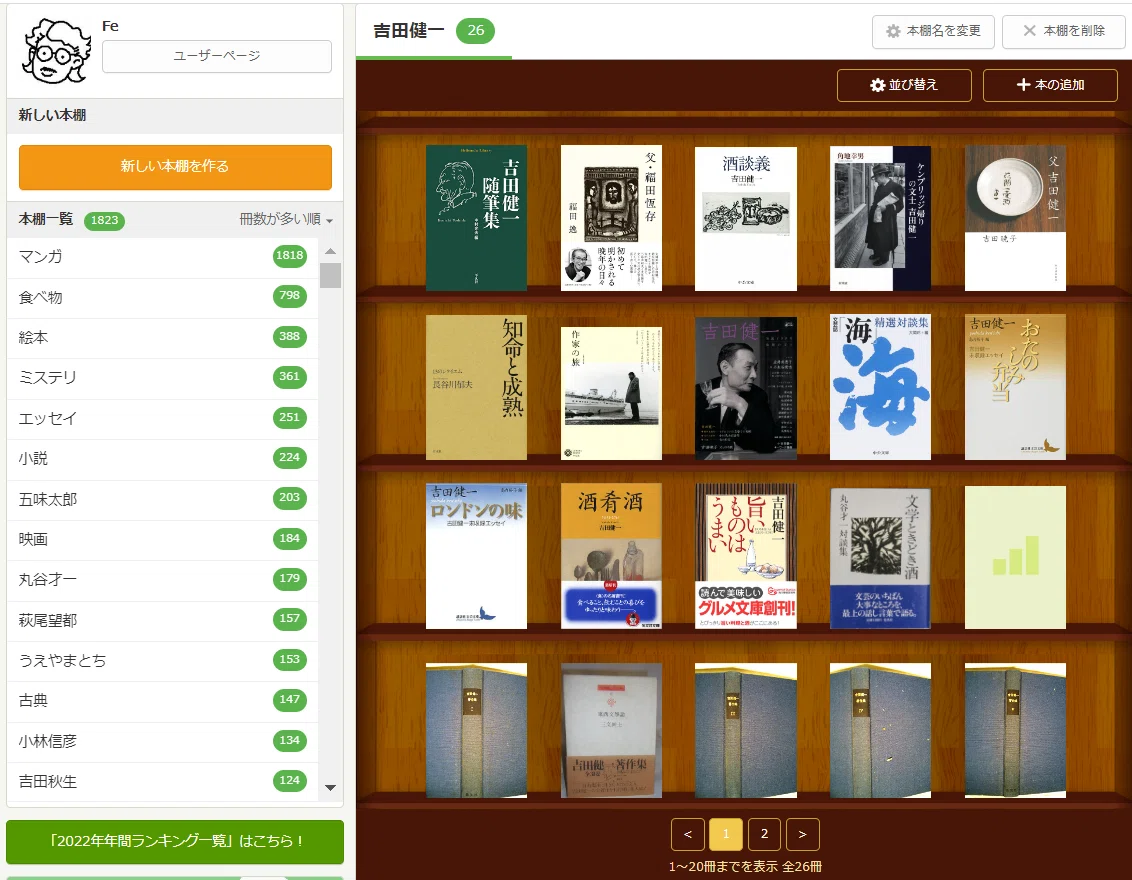Select the 小林信彦 bookshelf
This screenshot has height=880, width=1132.
coord(162,741)
